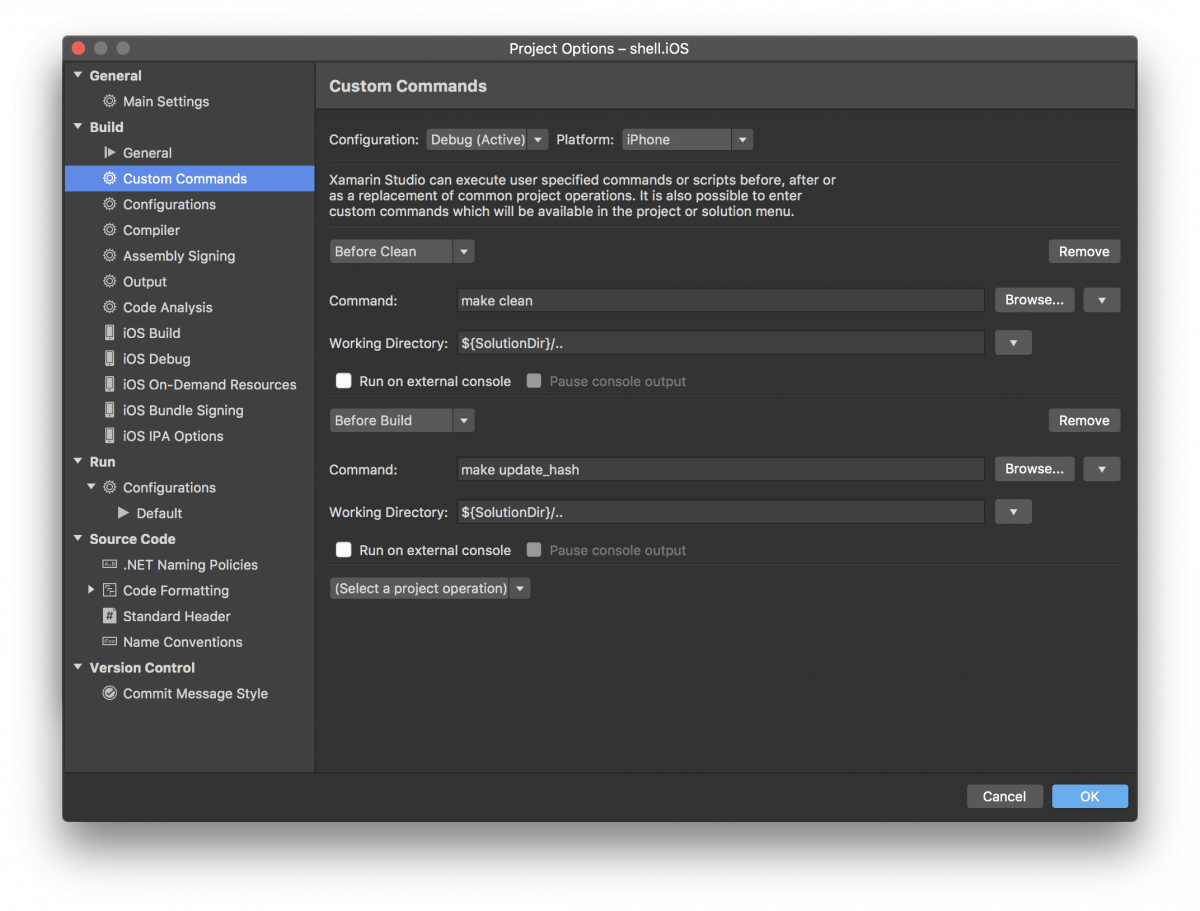Open Name Conventions via its icon
Image resolution: width=1200 pixels, height=911 pixels.
point(109,641)
